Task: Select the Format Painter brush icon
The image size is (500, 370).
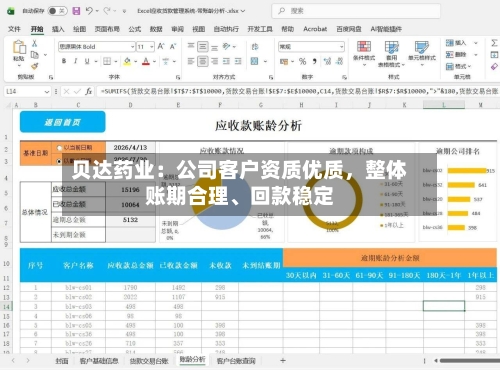Action: coord(35,66)
